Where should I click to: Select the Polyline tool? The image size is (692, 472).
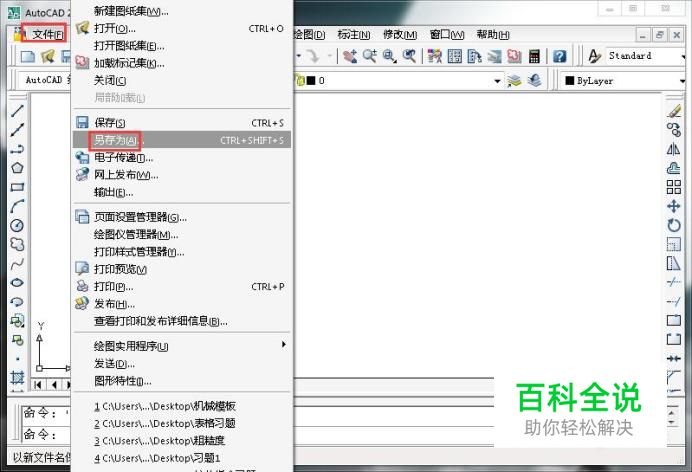pyautogui.click(x=17, y=149)
